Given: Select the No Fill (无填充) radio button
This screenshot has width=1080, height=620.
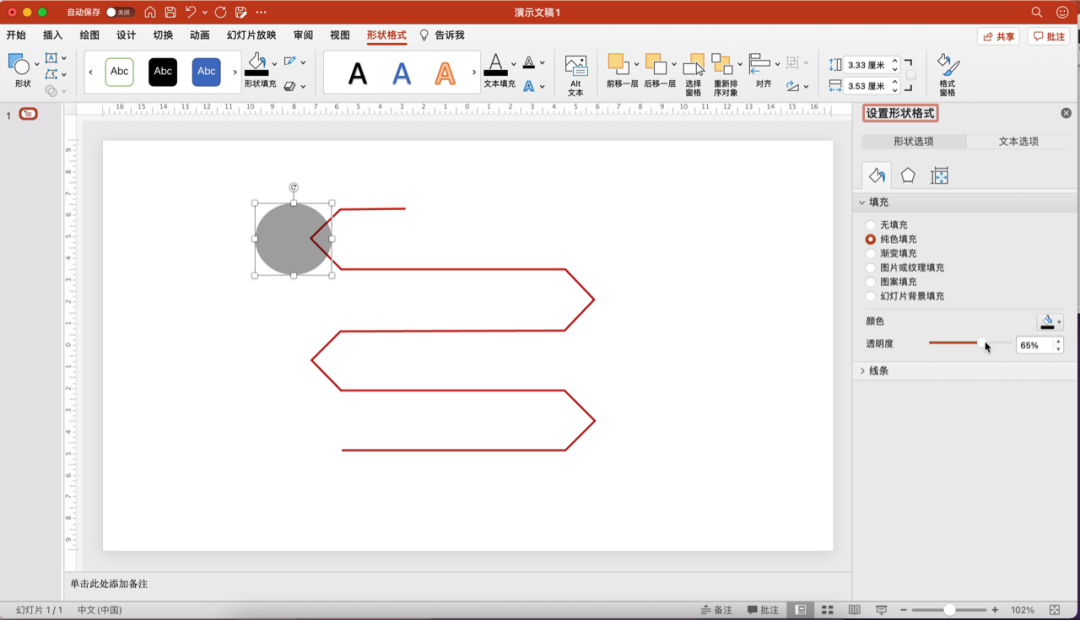Looking at the screenshot, I should pos(871,225).
